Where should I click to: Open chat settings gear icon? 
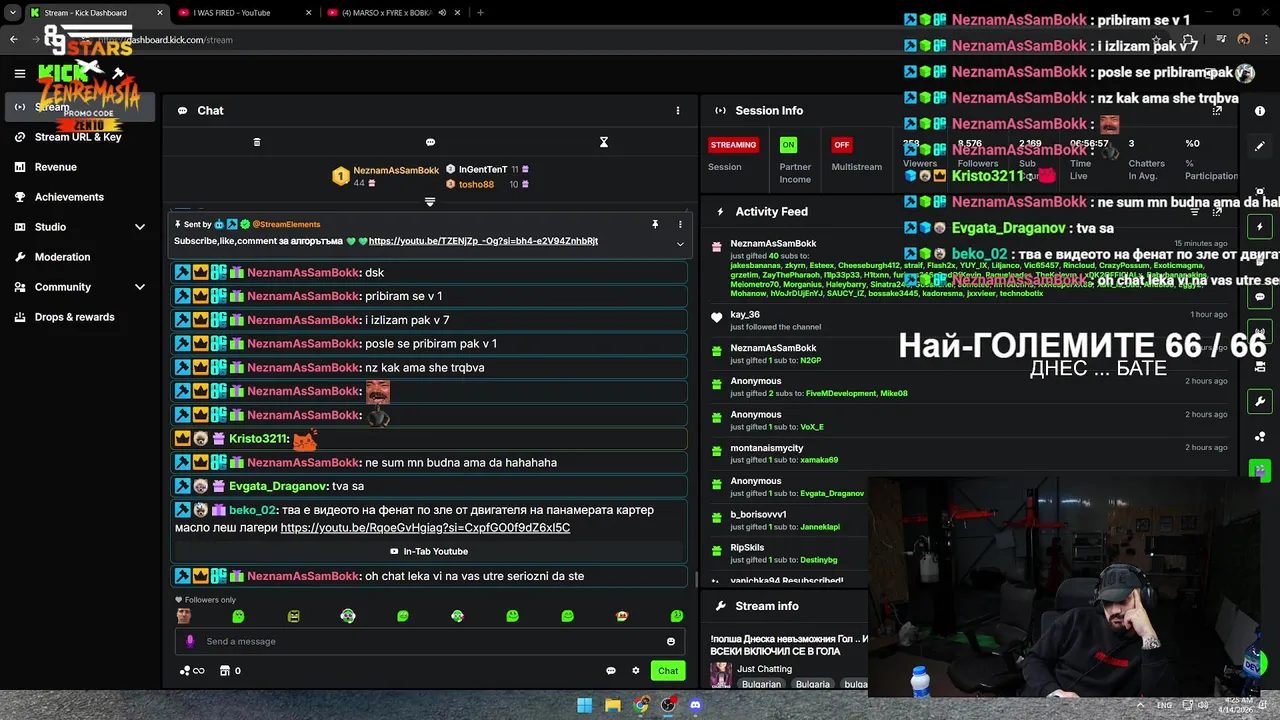pyautogui.click(x=635, y=671)
